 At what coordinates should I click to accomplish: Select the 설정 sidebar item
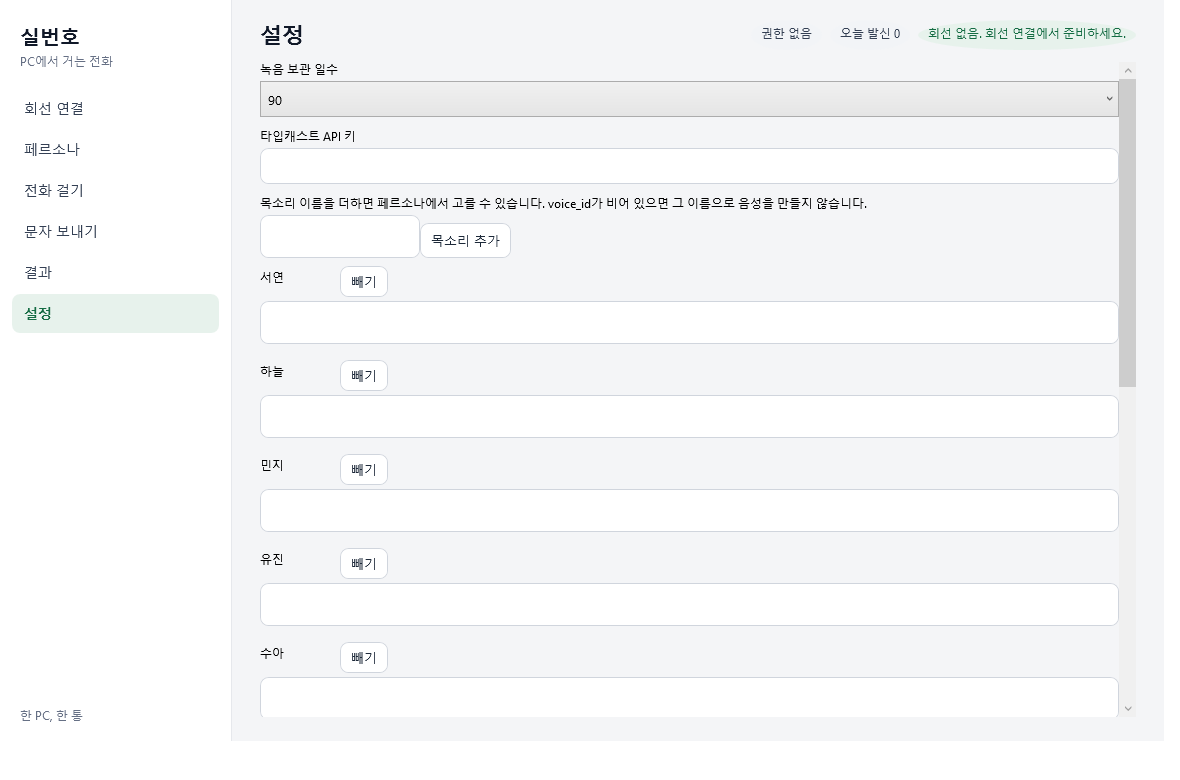pos(115,313)
